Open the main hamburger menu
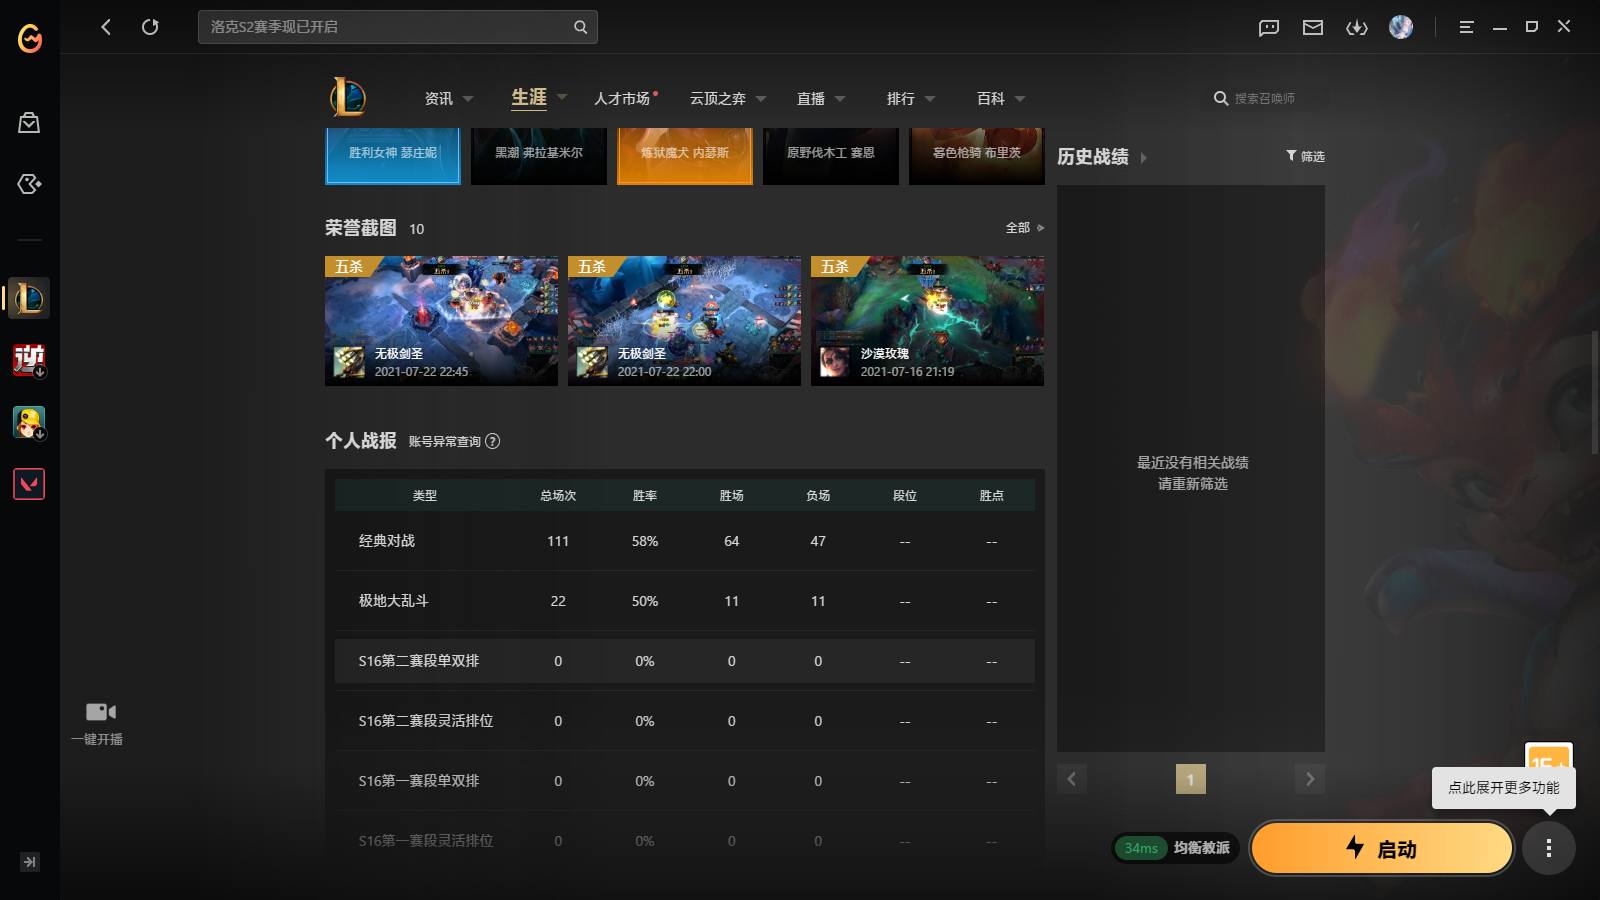The image size is (1600, 900). [x=1466, y=27]
